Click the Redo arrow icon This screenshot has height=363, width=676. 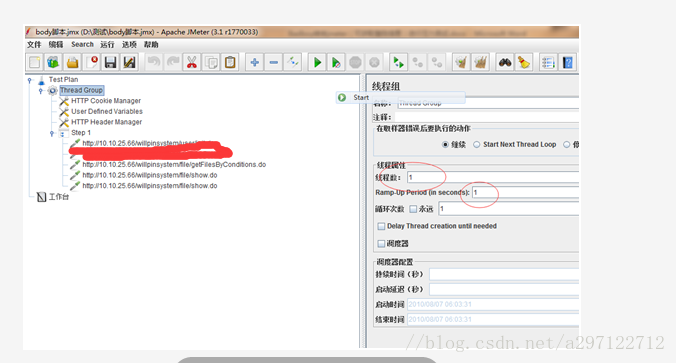pos(172,63)
